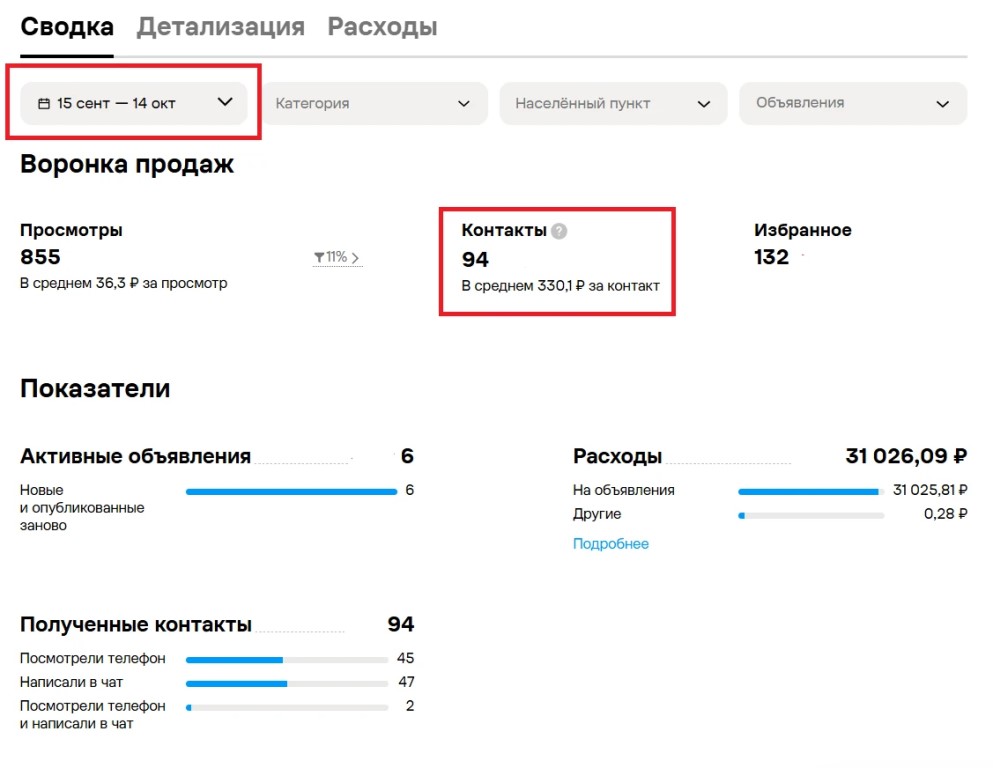Click the text В среднем 36,3 ₽ за просмотр

[x=123, y=283]
